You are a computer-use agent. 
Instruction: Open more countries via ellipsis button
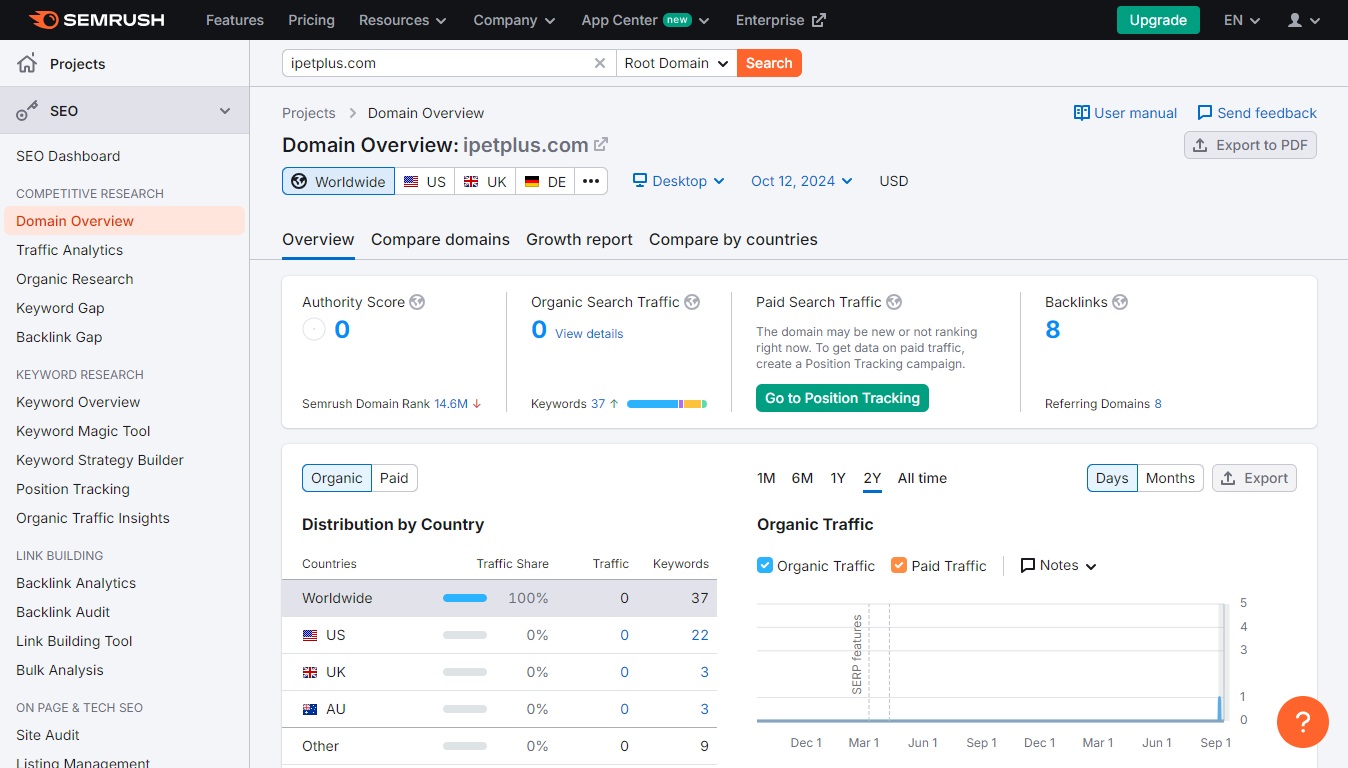[591, 181]
